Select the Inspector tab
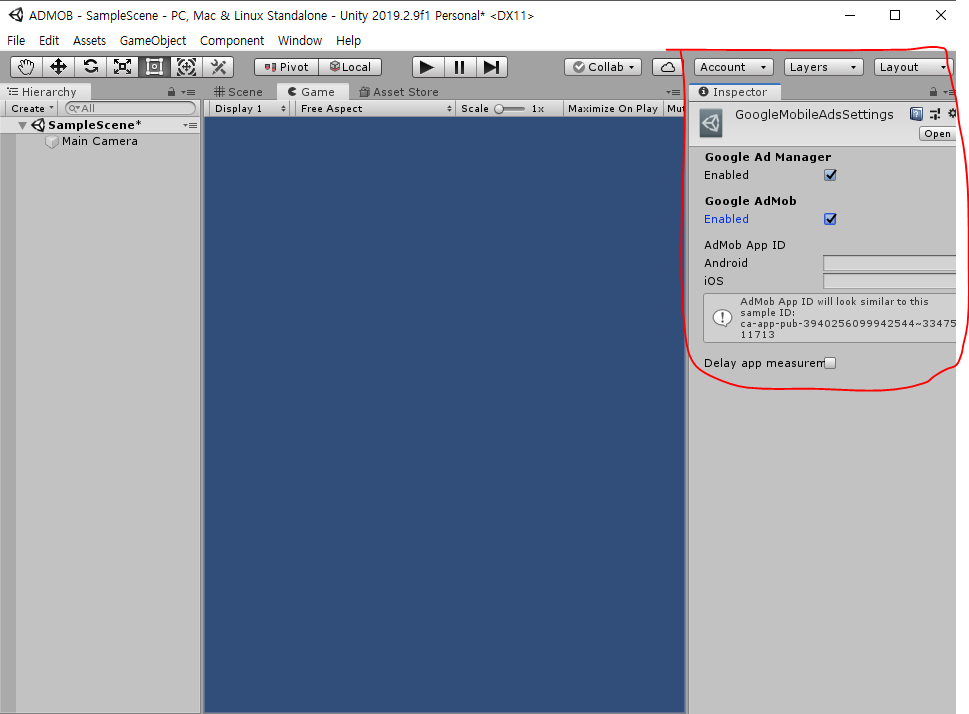Screen dimensions: 969x714 point(734,91)
